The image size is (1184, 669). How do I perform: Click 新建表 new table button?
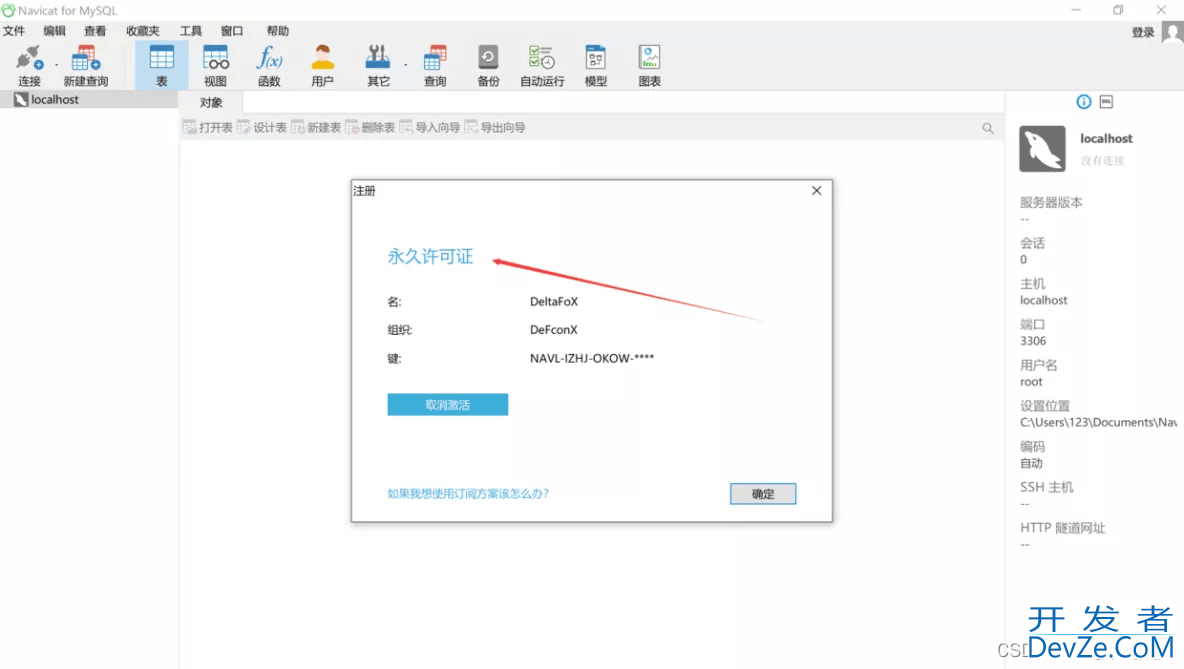pos(316,128)
